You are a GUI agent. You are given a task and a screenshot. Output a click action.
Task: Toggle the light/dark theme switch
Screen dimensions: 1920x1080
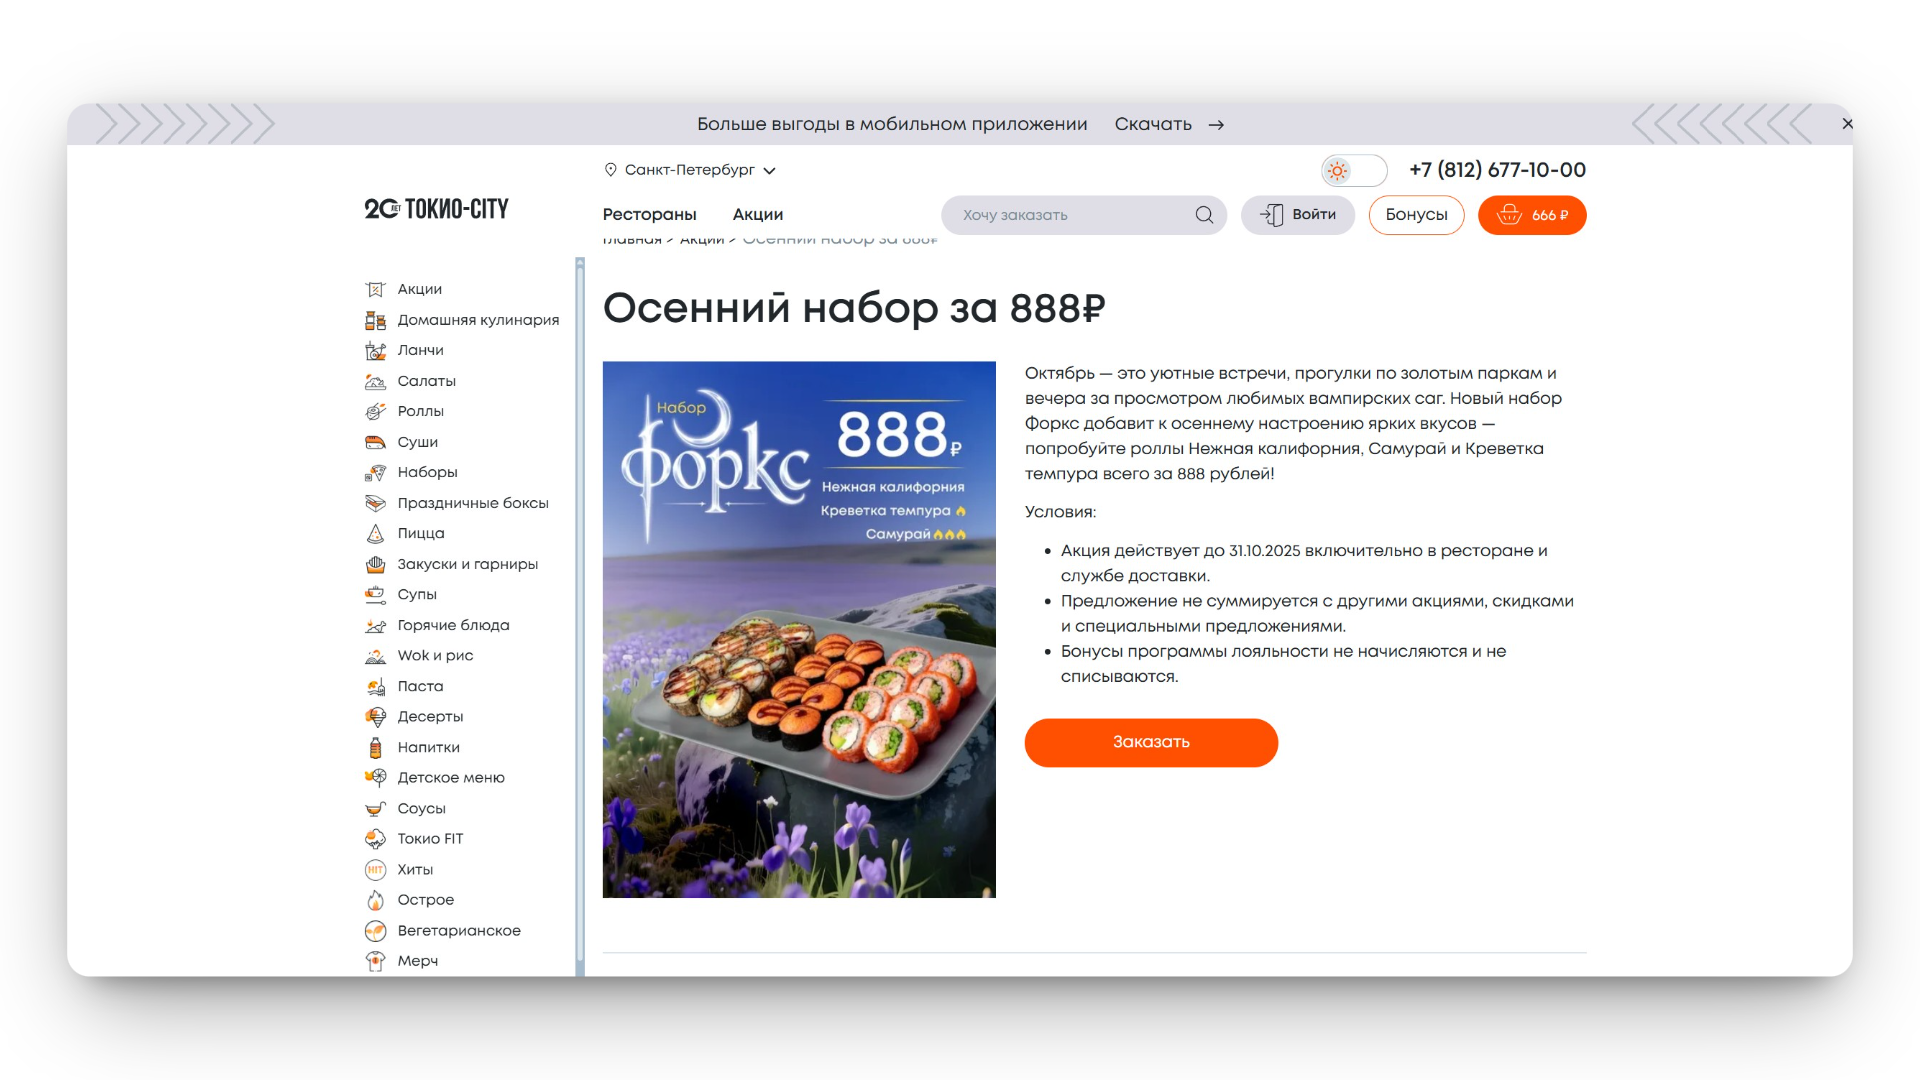click(x=1353, y=171)
